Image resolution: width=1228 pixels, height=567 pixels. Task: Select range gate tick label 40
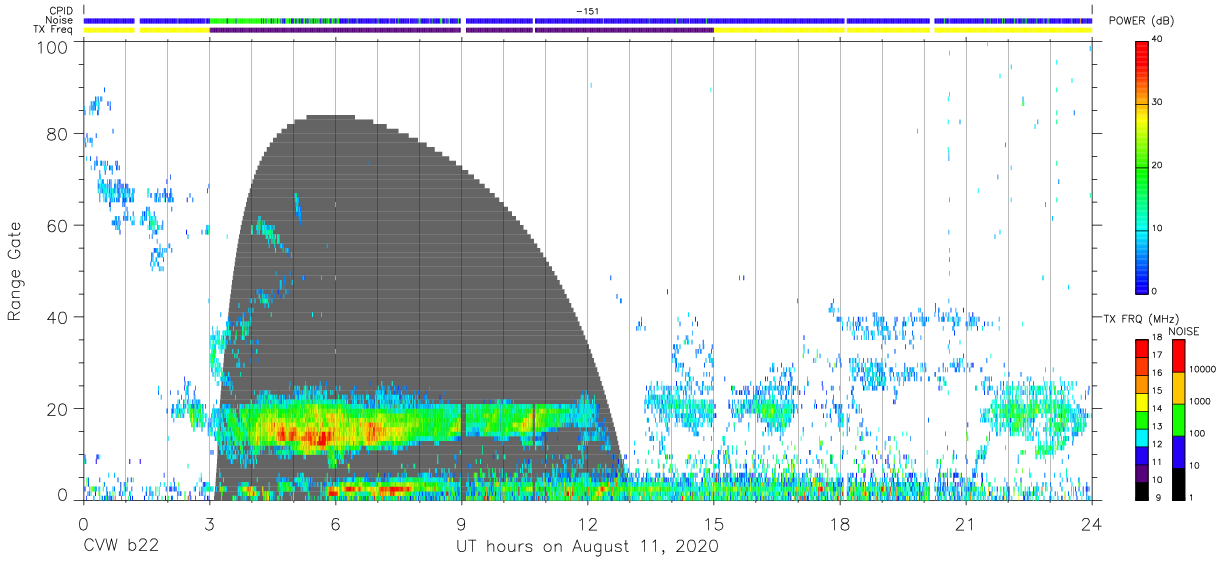pyautogui.click(x=58, y=317)
